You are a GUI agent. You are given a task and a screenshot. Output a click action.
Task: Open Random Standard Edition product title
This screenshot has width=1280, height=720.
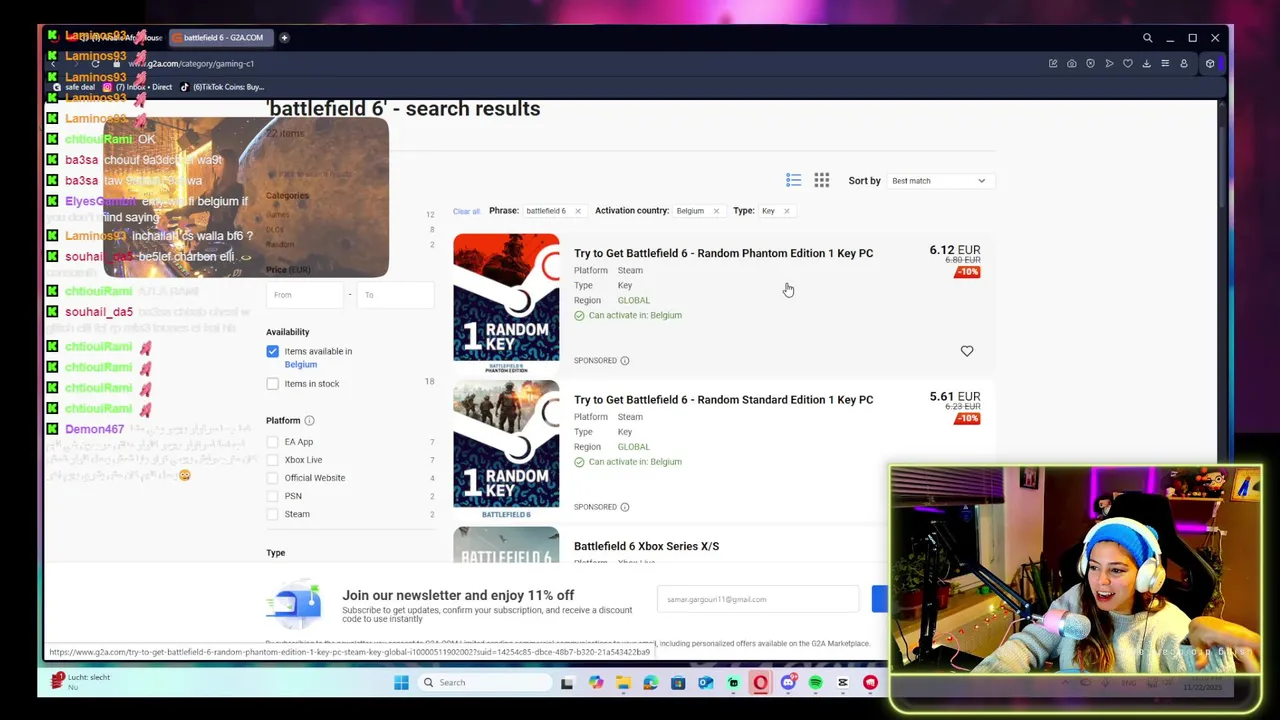(x=723, y=400)
